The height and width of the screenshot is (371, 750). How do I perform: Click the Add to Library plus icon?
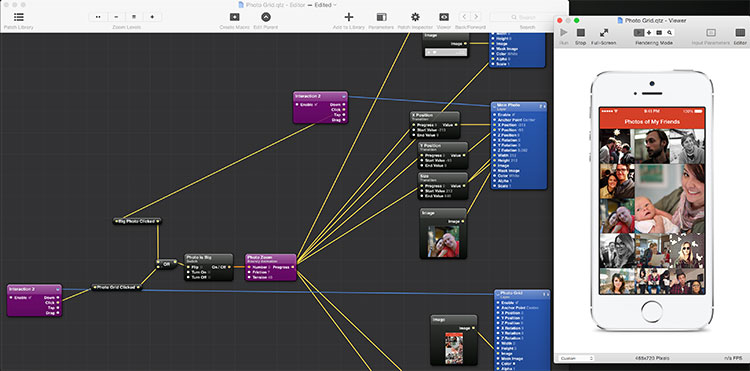pos(349,17)
